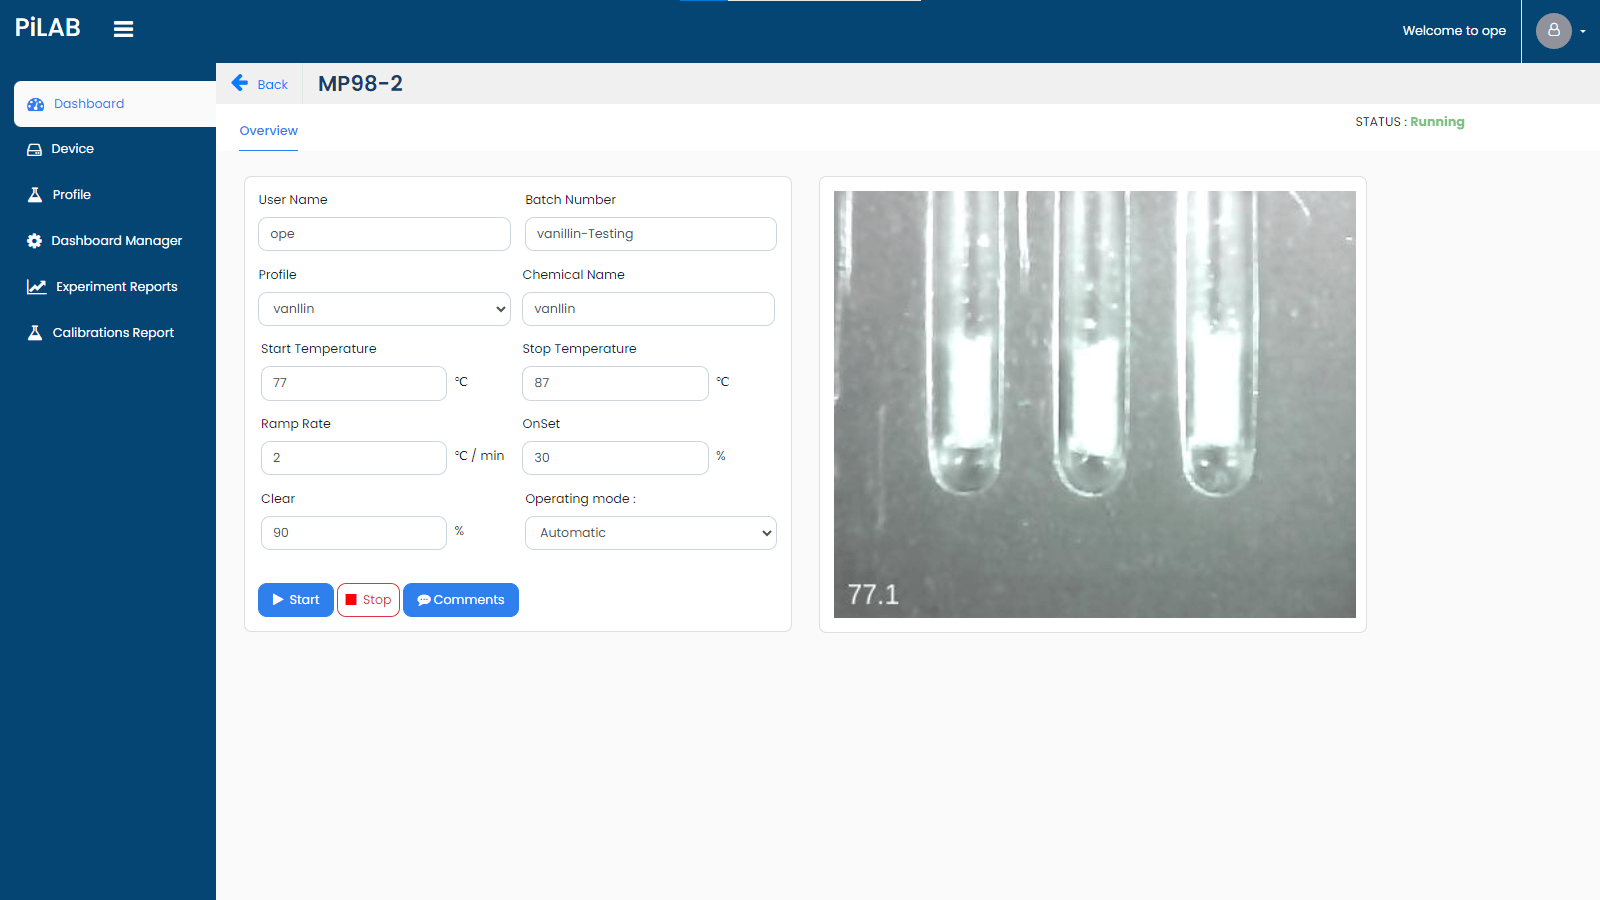Open the Profile dropdown showing vanllin
Viewport: 1600px width, 900px height.
(384, 309)
